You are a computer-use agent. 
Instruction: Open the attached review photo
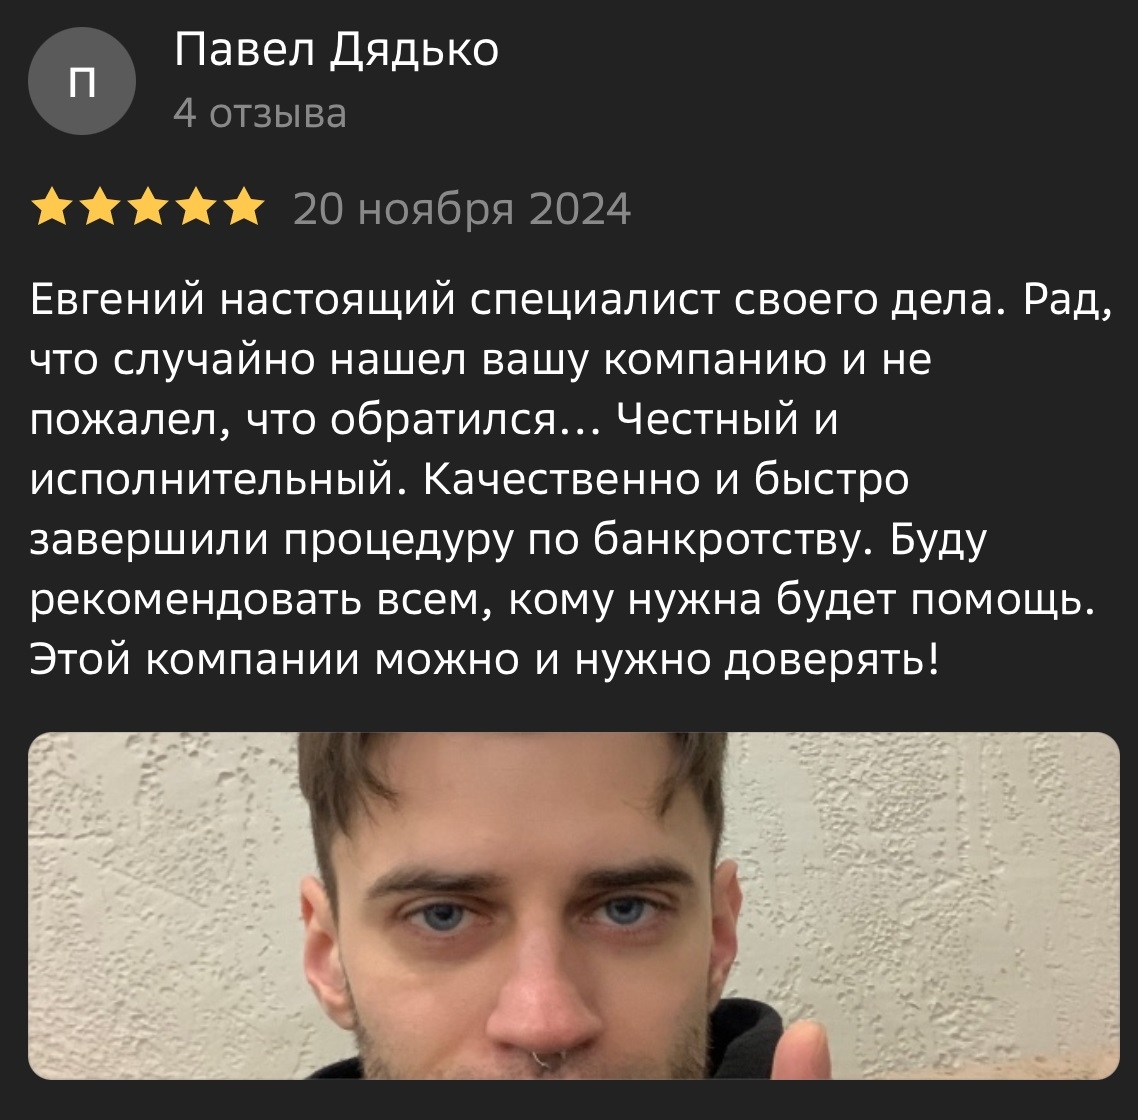pos(573,905)
